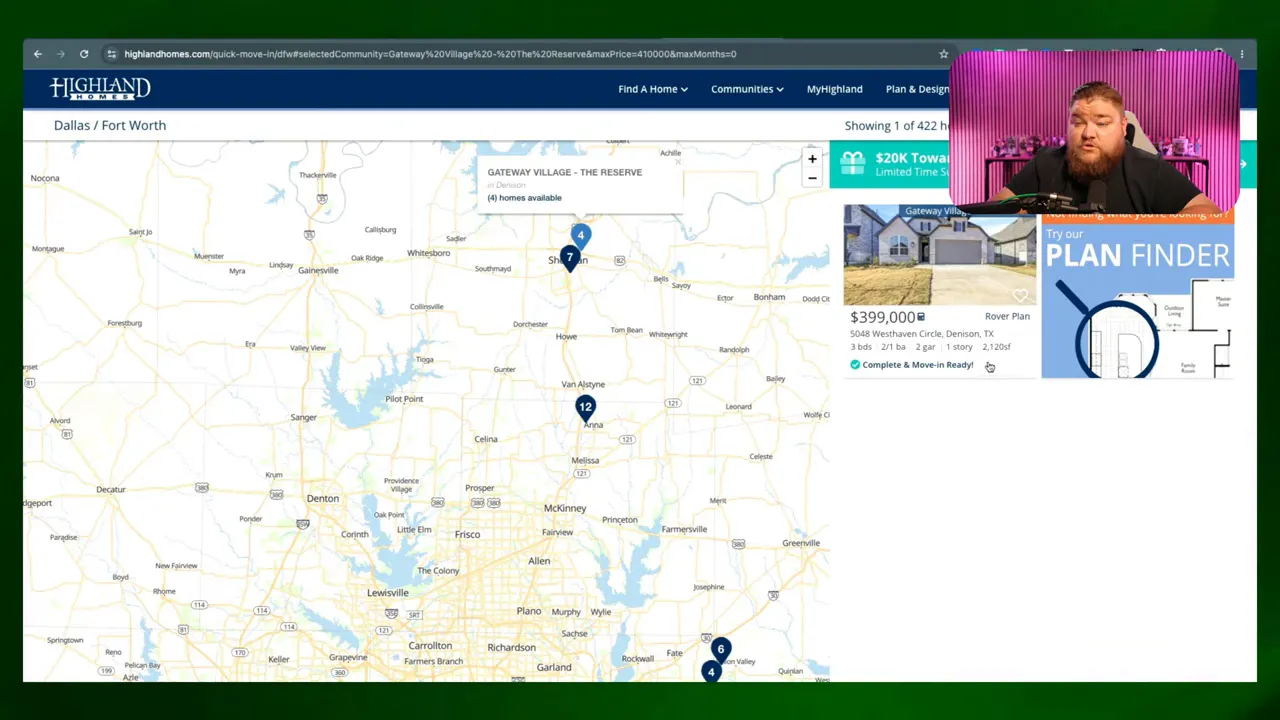This screenshot has width=1280, height=720.
Task: Click the Van Alstyne label on the map
Action: pyautogui.click(x=583, y=385)
